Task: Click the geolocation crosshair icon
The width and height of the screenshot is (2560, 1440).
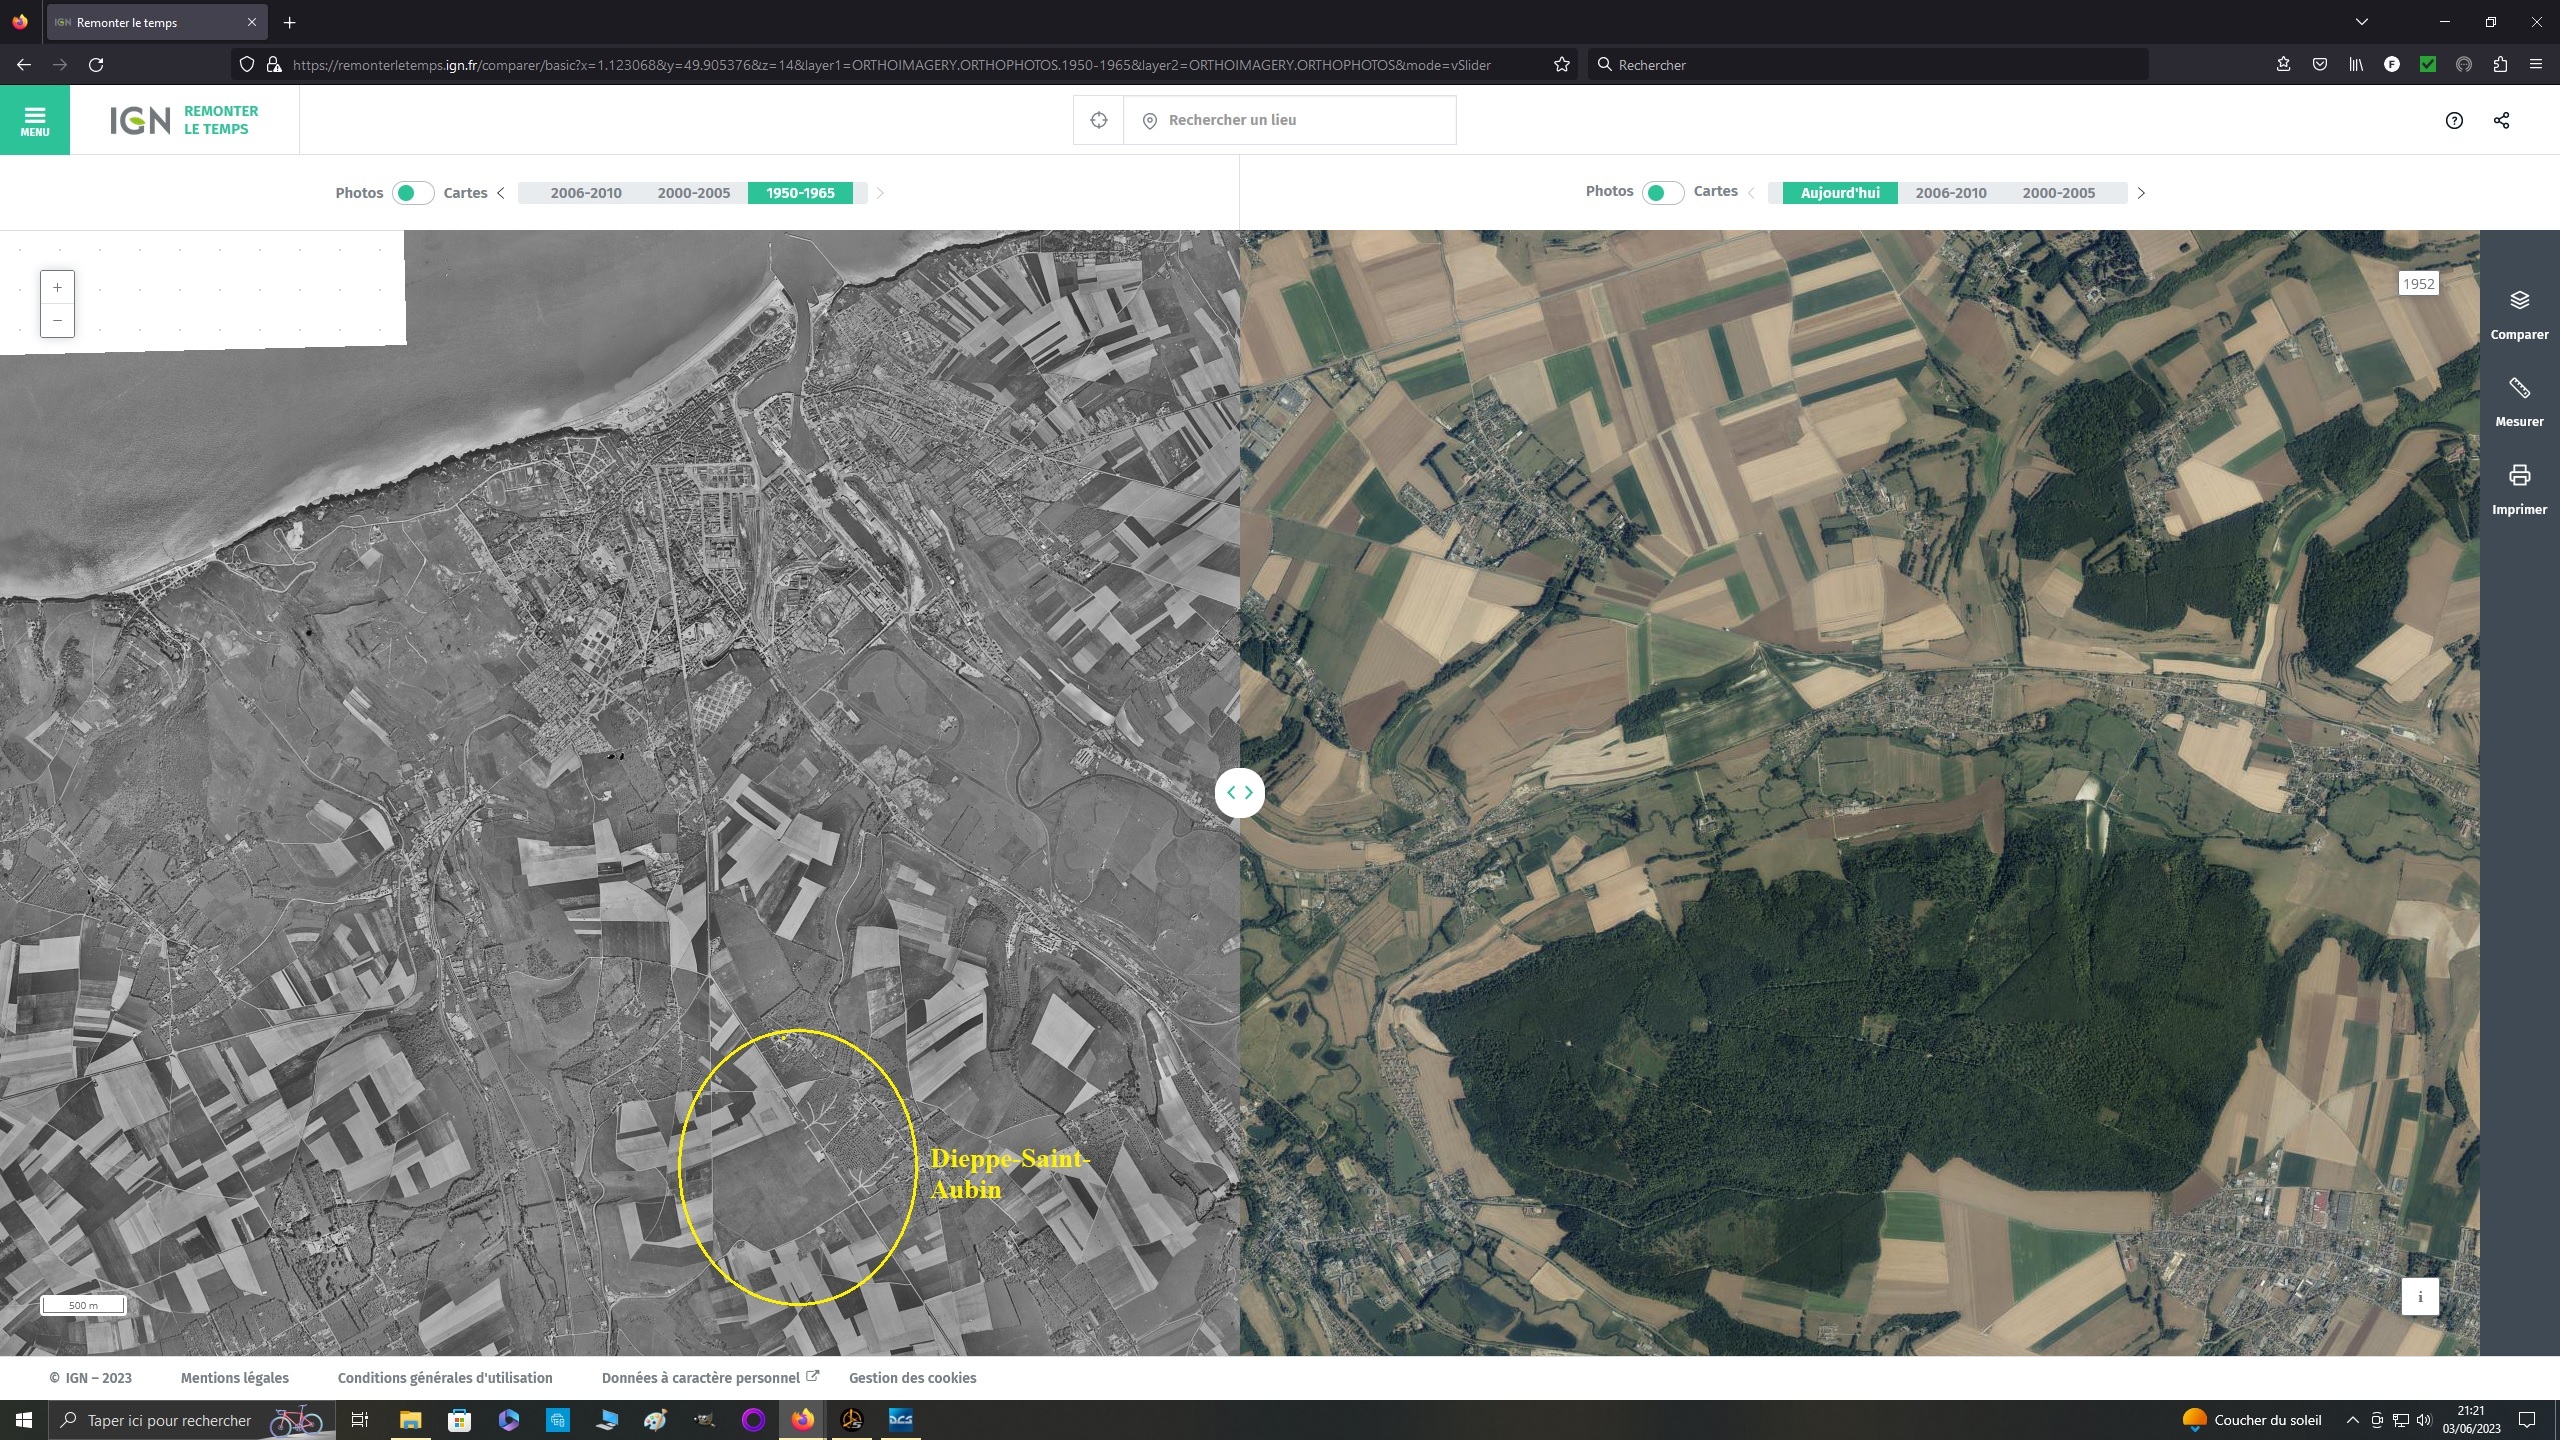Action: [x=1098, y=120]
